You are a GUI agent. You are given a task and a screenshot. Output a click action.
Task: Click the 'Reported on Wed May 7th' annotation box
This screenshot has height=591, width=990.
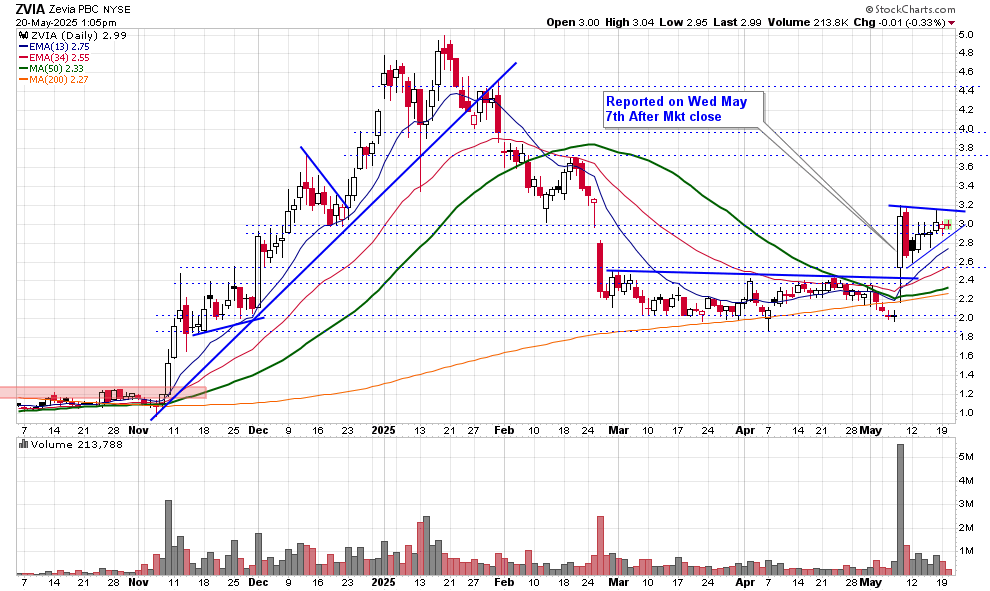click(683, 109)
